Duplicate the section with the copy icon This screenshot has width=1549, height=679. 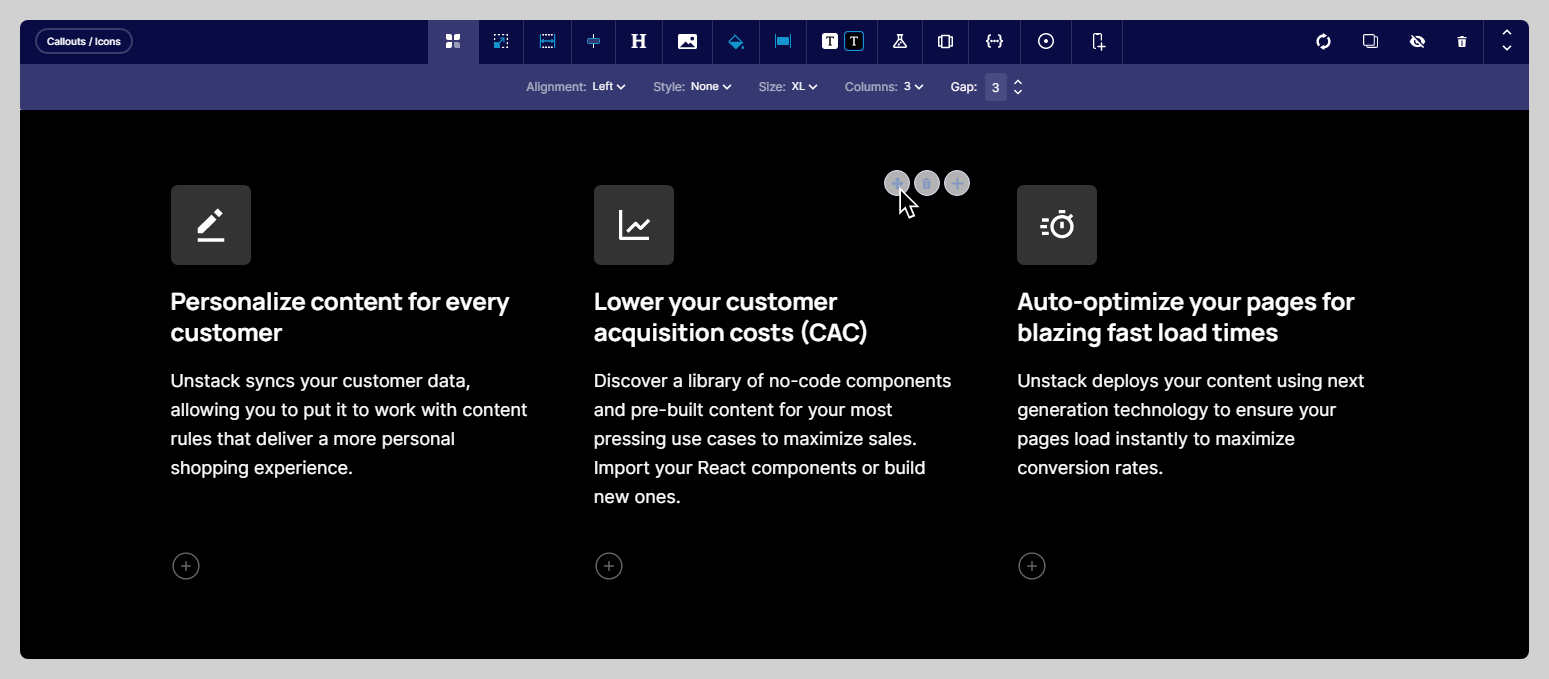point(1370,42)
